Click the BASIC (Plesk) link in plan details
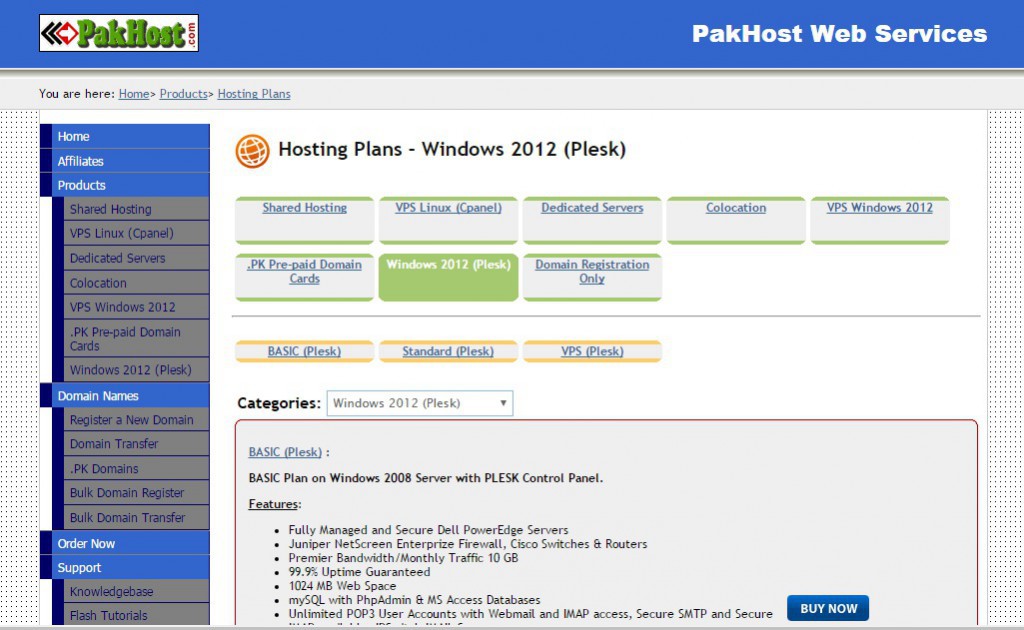The width and height of the screenshot is (1024, 630). point(285,452)
